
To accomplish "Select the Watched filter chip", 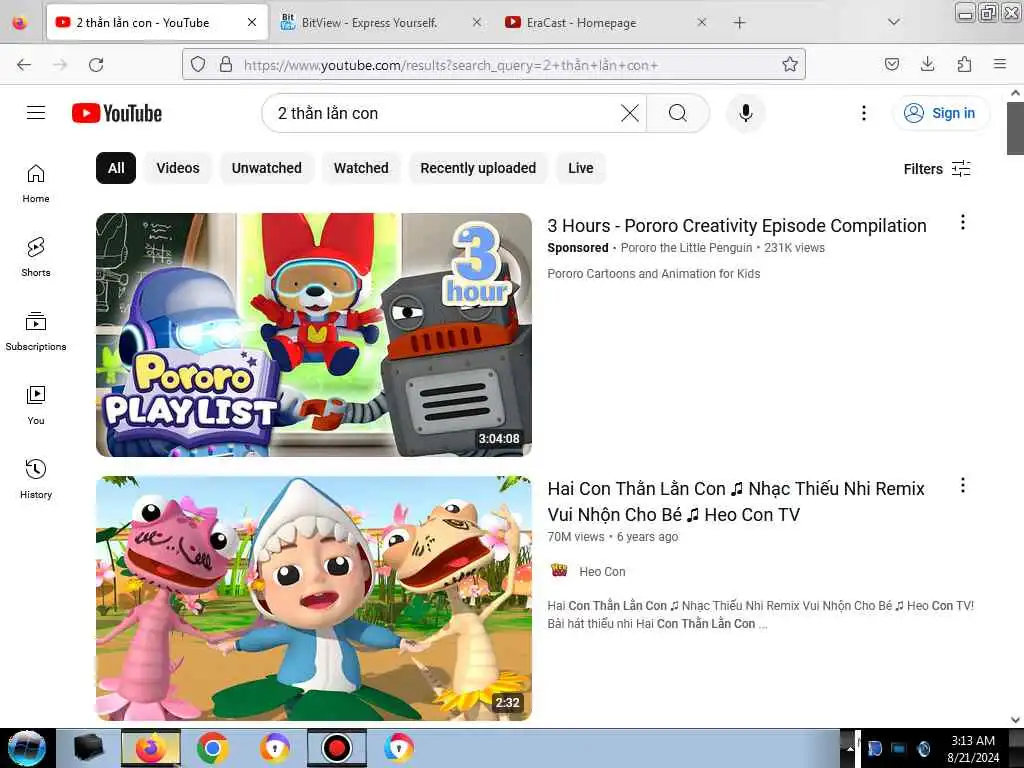I will pyautogui.click(x=361, y=168).
